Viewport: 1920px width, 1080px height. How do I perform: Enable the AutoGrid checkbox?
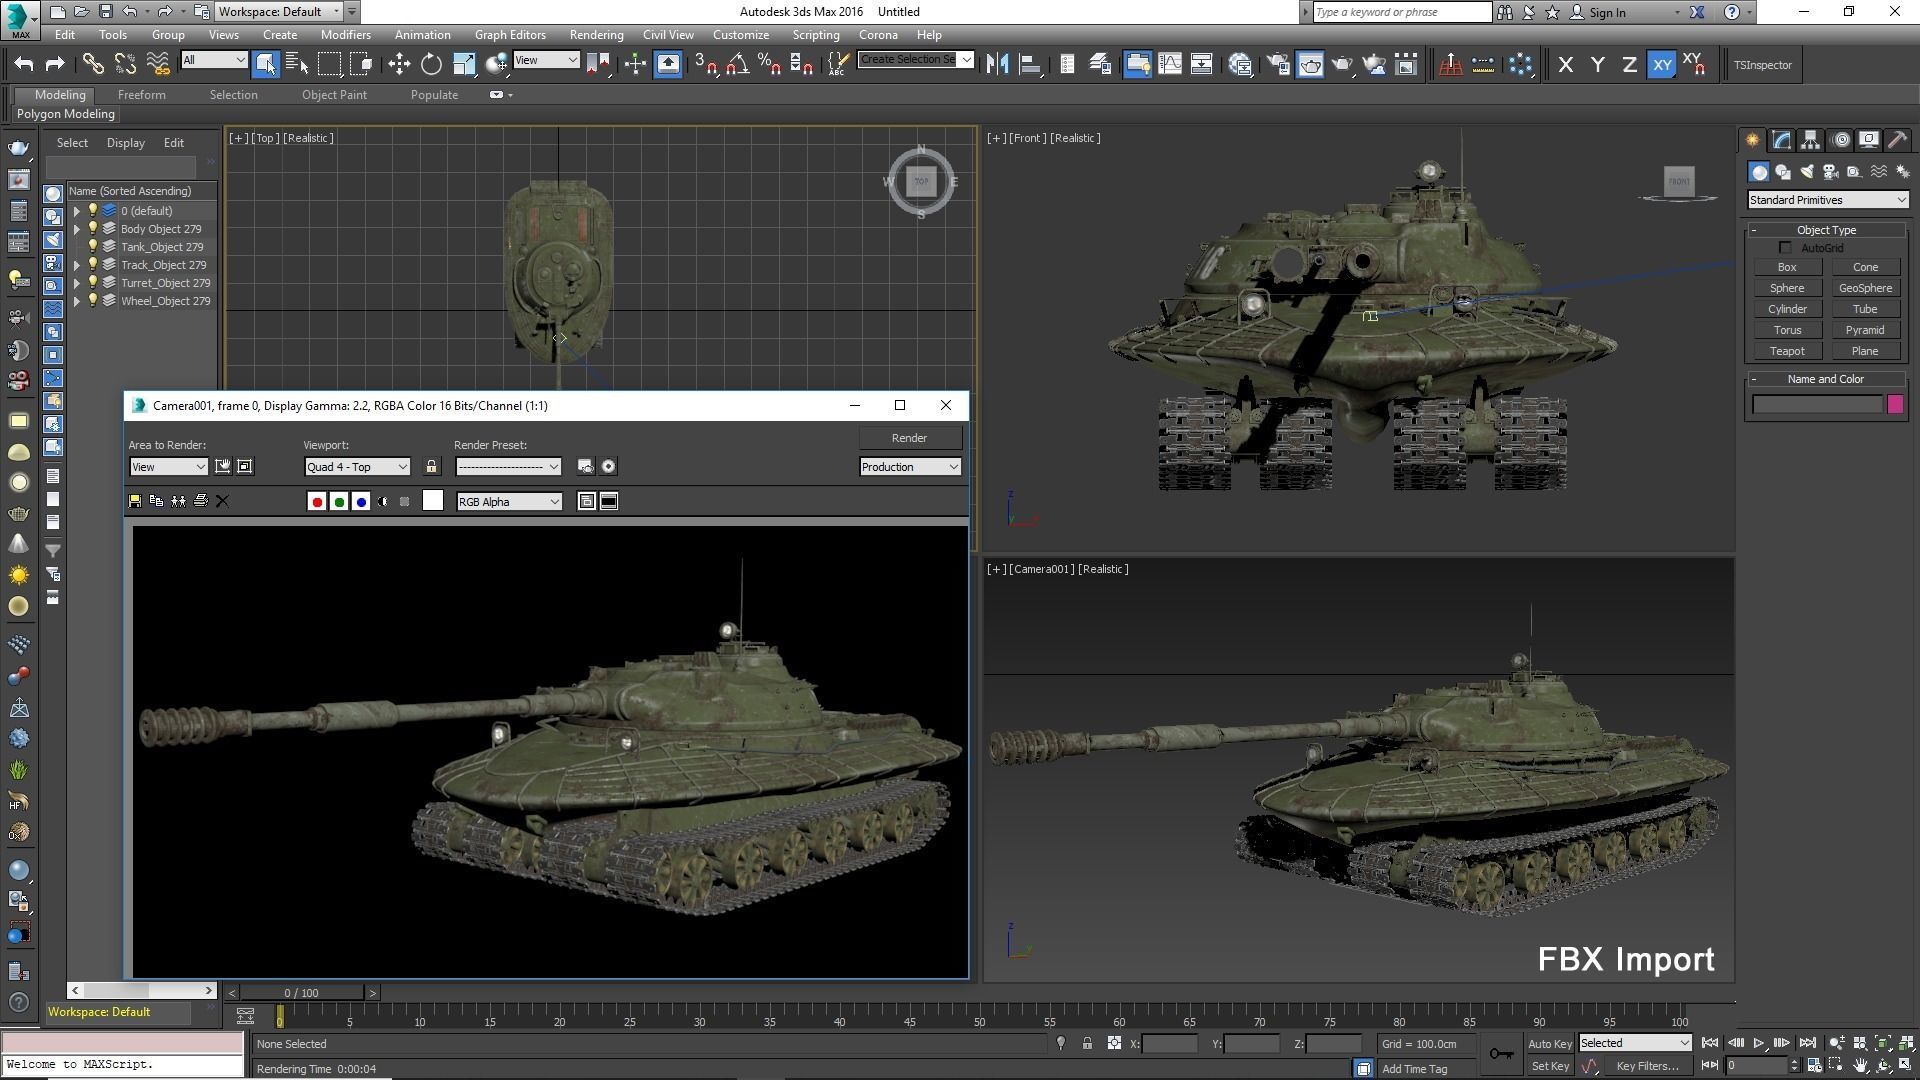(x=1785, y=248)
